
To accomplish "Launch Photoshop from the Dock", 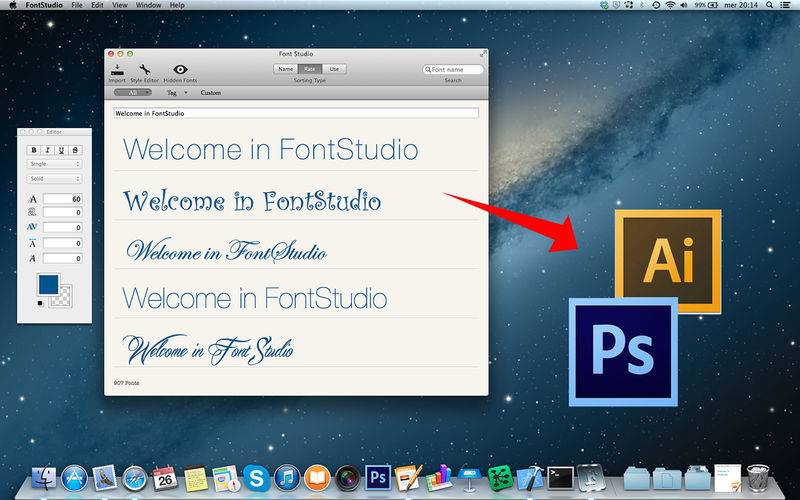I will click(x=378, y=478).
